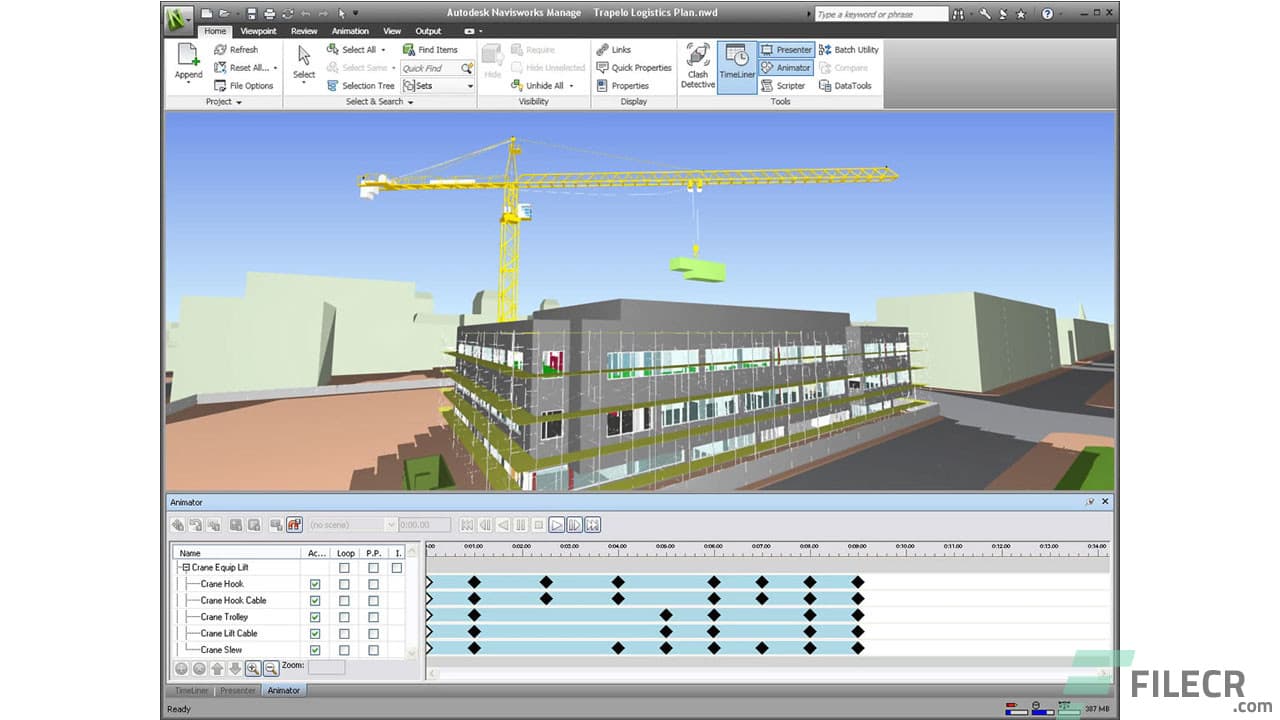Viewport: 1280px width, 720px height.
Task: Open the Clash Detective tool
Action: (x=697, y=67)
